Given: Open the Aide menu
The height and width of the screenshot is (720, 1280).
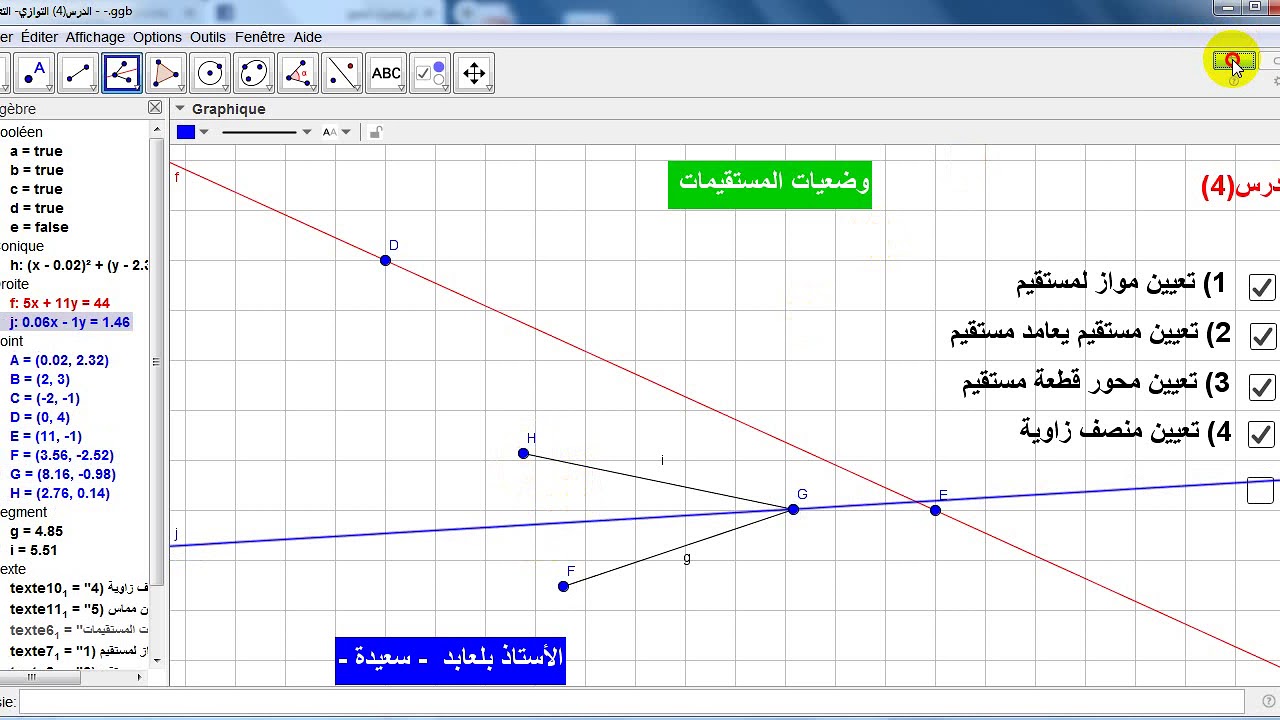Looking at the screenshot, I should pos(308,37).
